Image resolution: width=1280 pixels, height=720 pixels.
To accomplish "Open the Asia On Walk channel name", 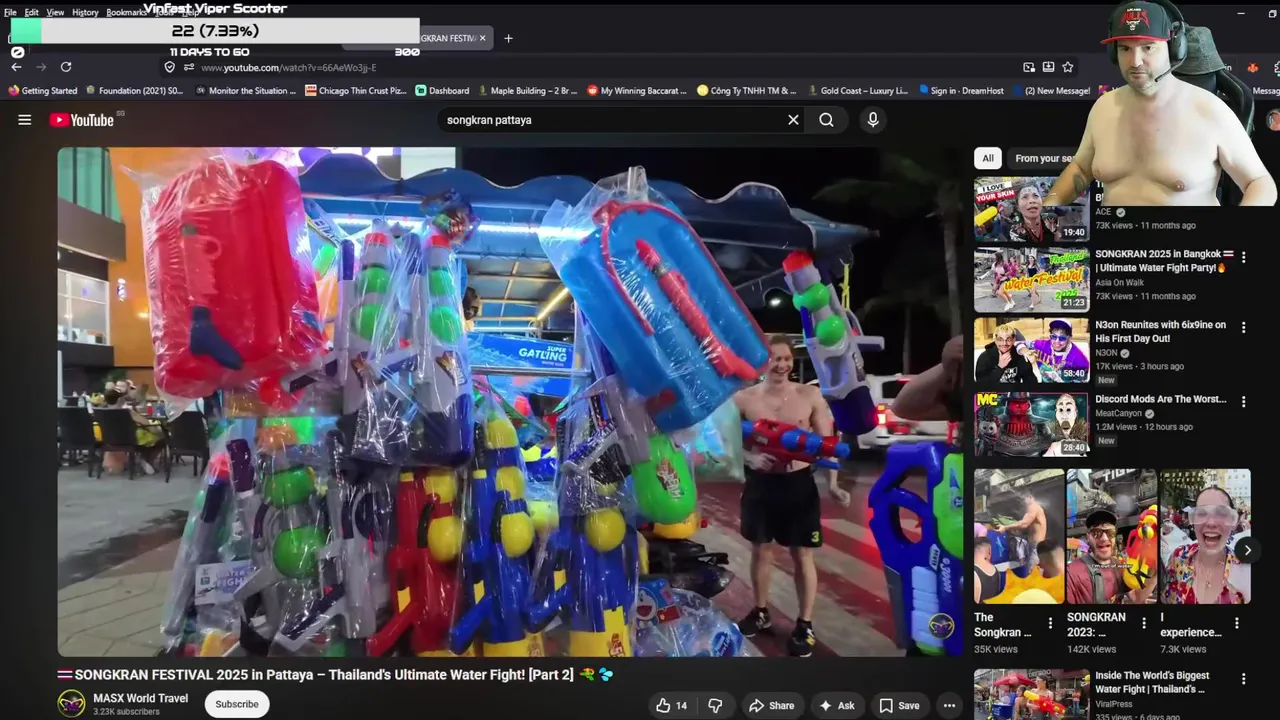I will (1119, 283).
